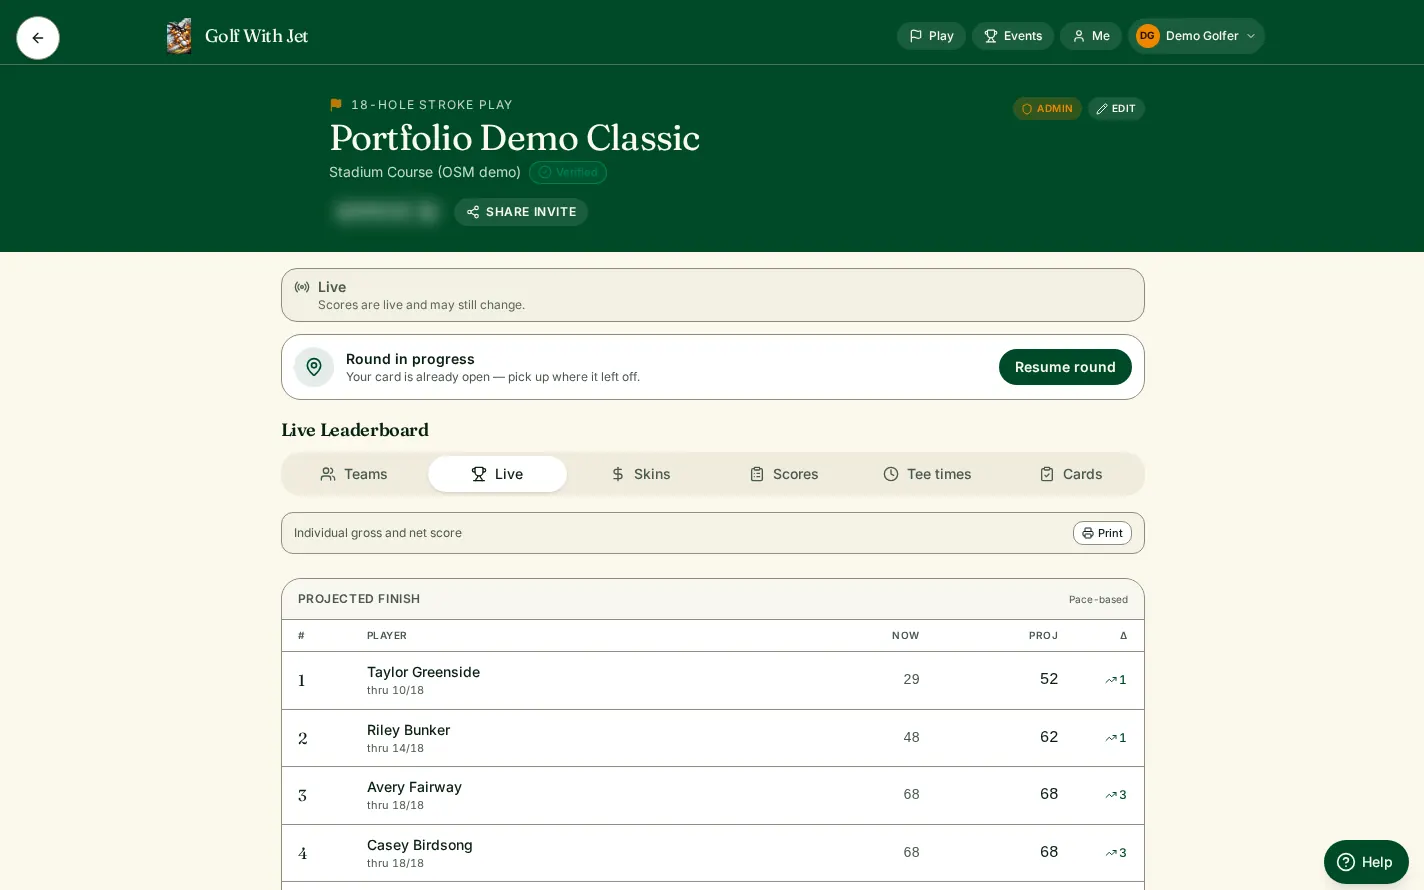Resume the round in progress
Image resolution: width=1424 pixels, height=890 pixels.
pyautogui.click(x=1065, y=367)
